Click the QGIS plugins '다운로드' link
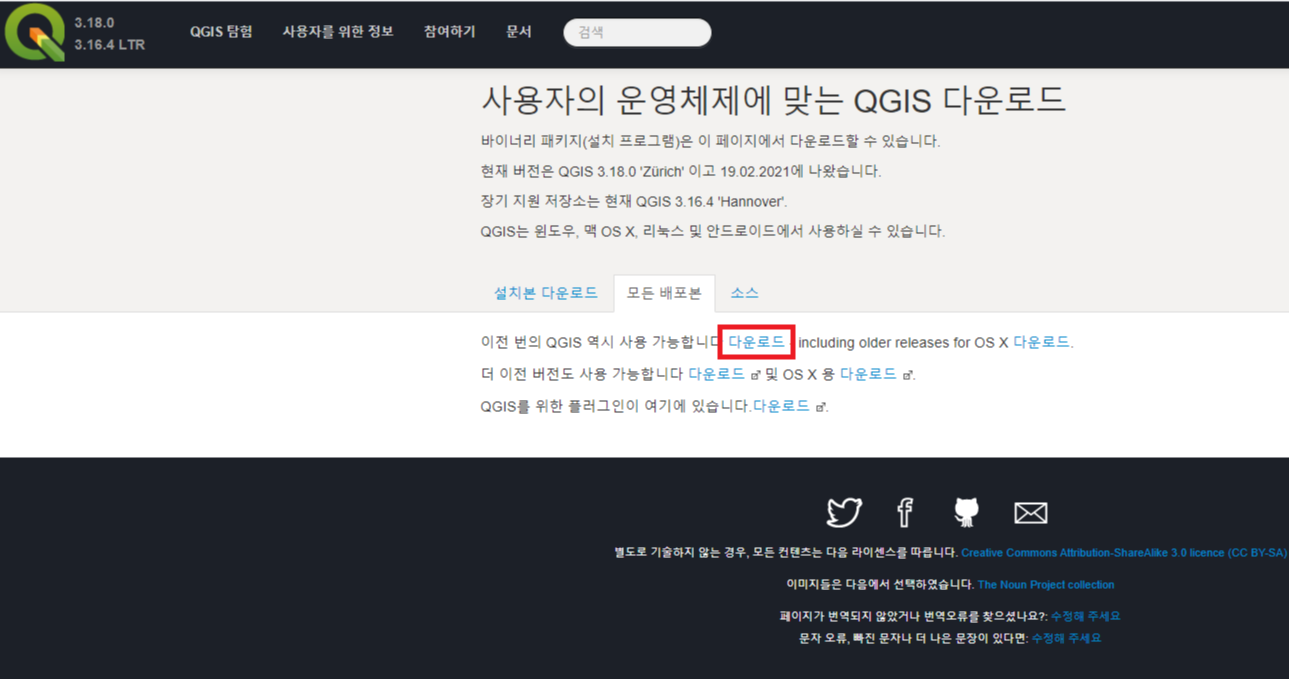Viewport: 1289px width, 679px height. [781, 406]
